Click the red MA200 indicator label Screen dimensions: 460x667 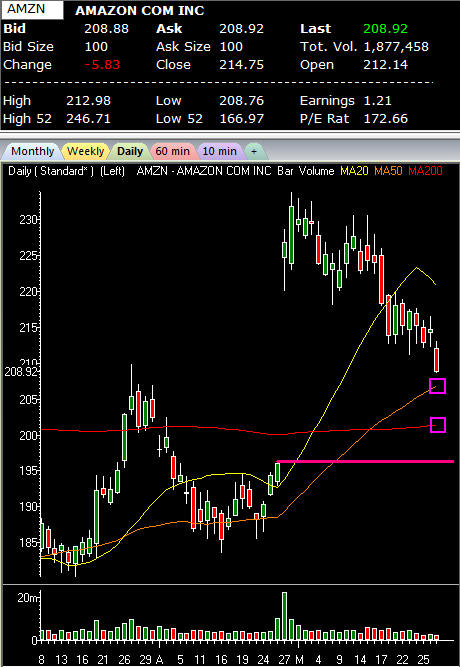point(425,171)
